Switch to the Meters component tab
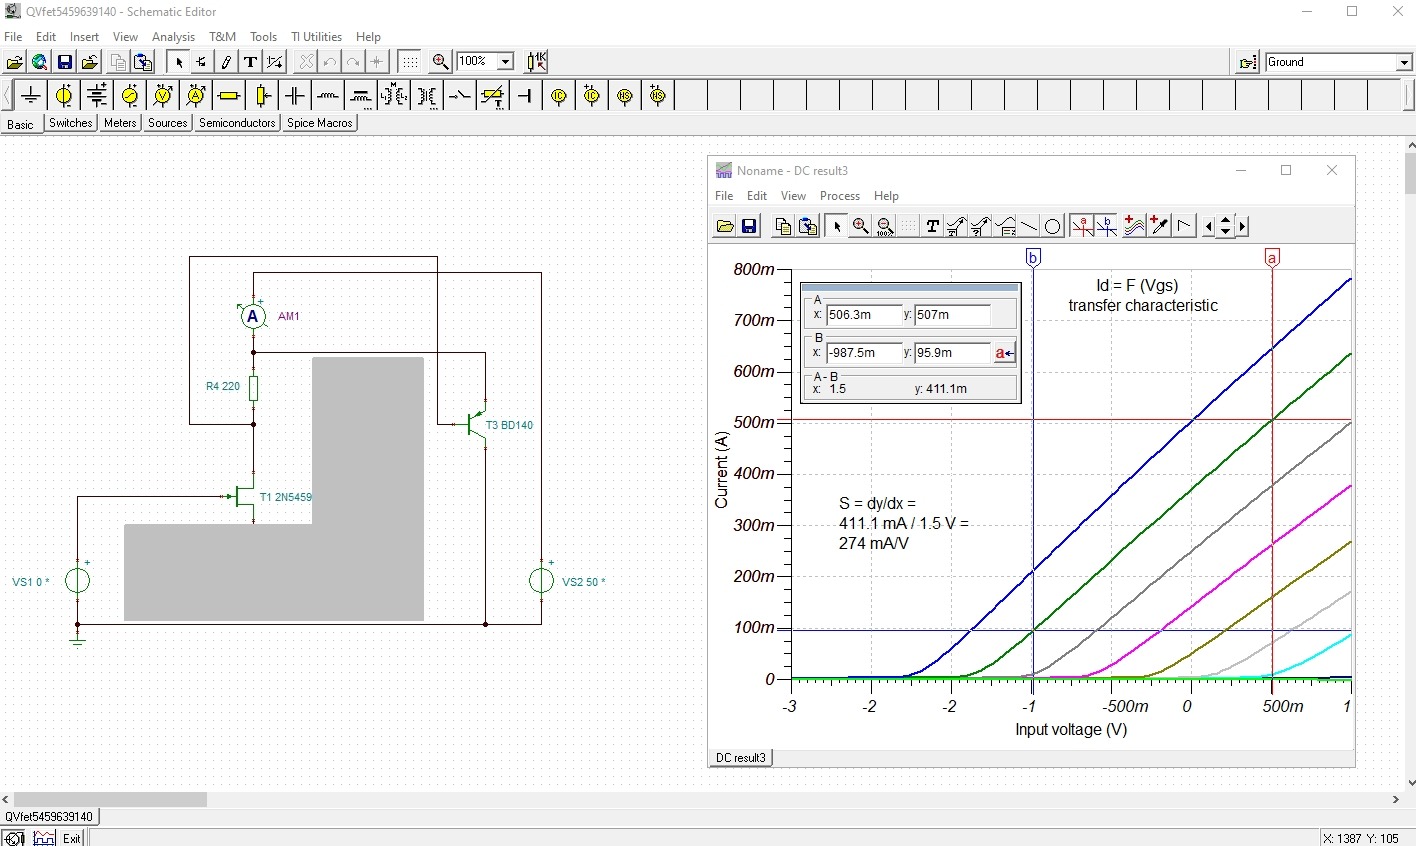Viewport: 1416px width, 846px height. [120, 123]
